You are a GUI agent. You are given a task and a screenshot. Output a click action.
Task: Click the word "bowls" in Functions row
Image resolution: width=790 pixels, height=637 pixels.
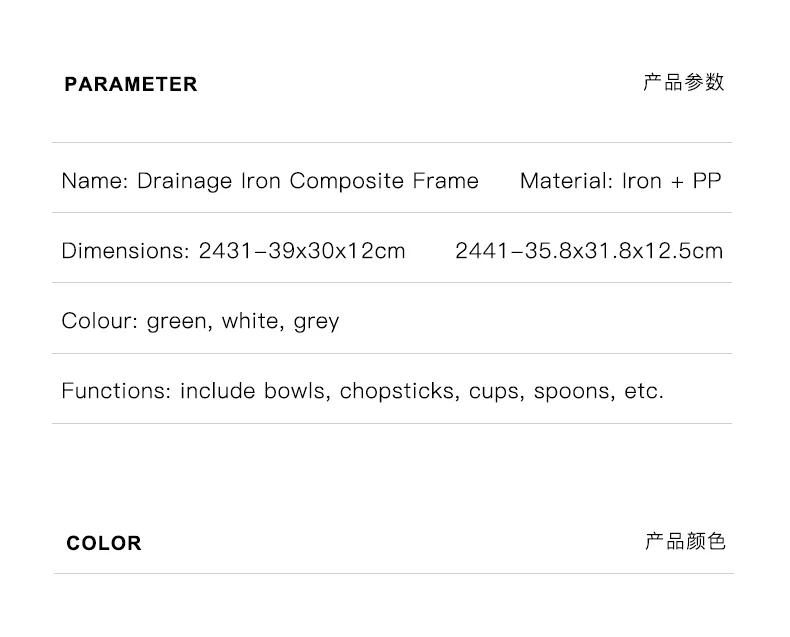coord(296,391)
